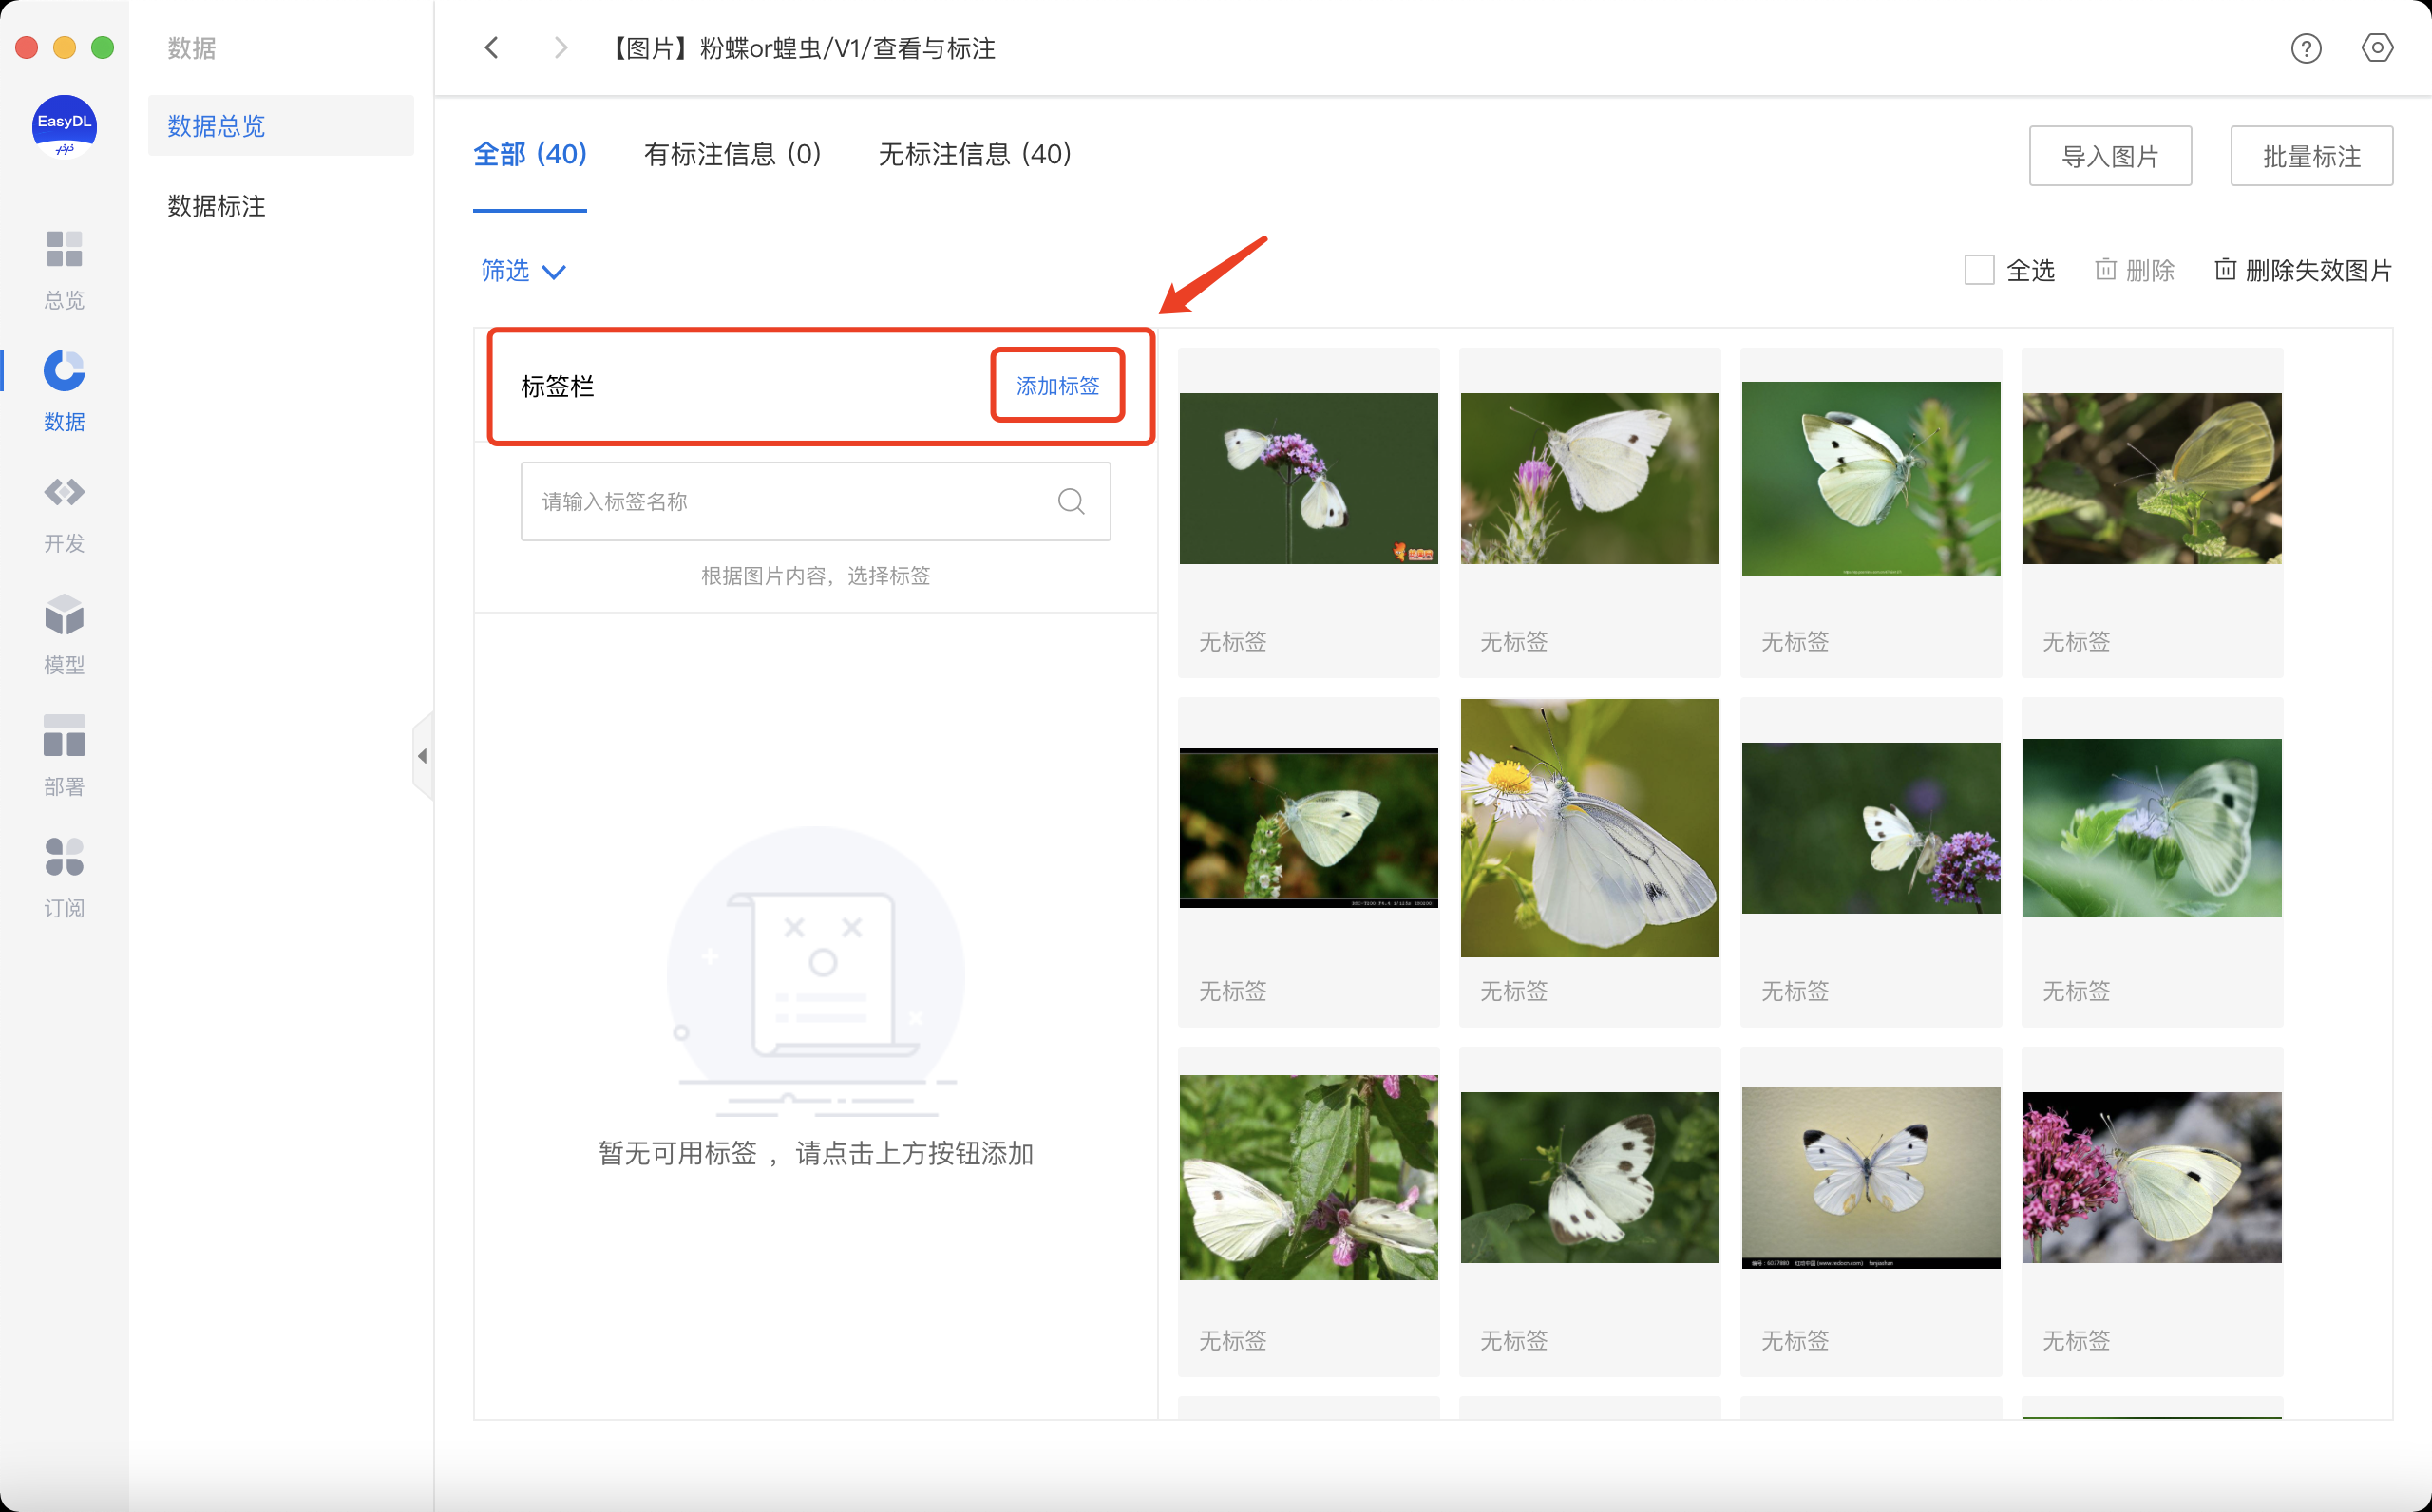The image size is (2432, 1512).
Task: Click 无标签 under the first thumbnail
Action: tap(1233, 641)
